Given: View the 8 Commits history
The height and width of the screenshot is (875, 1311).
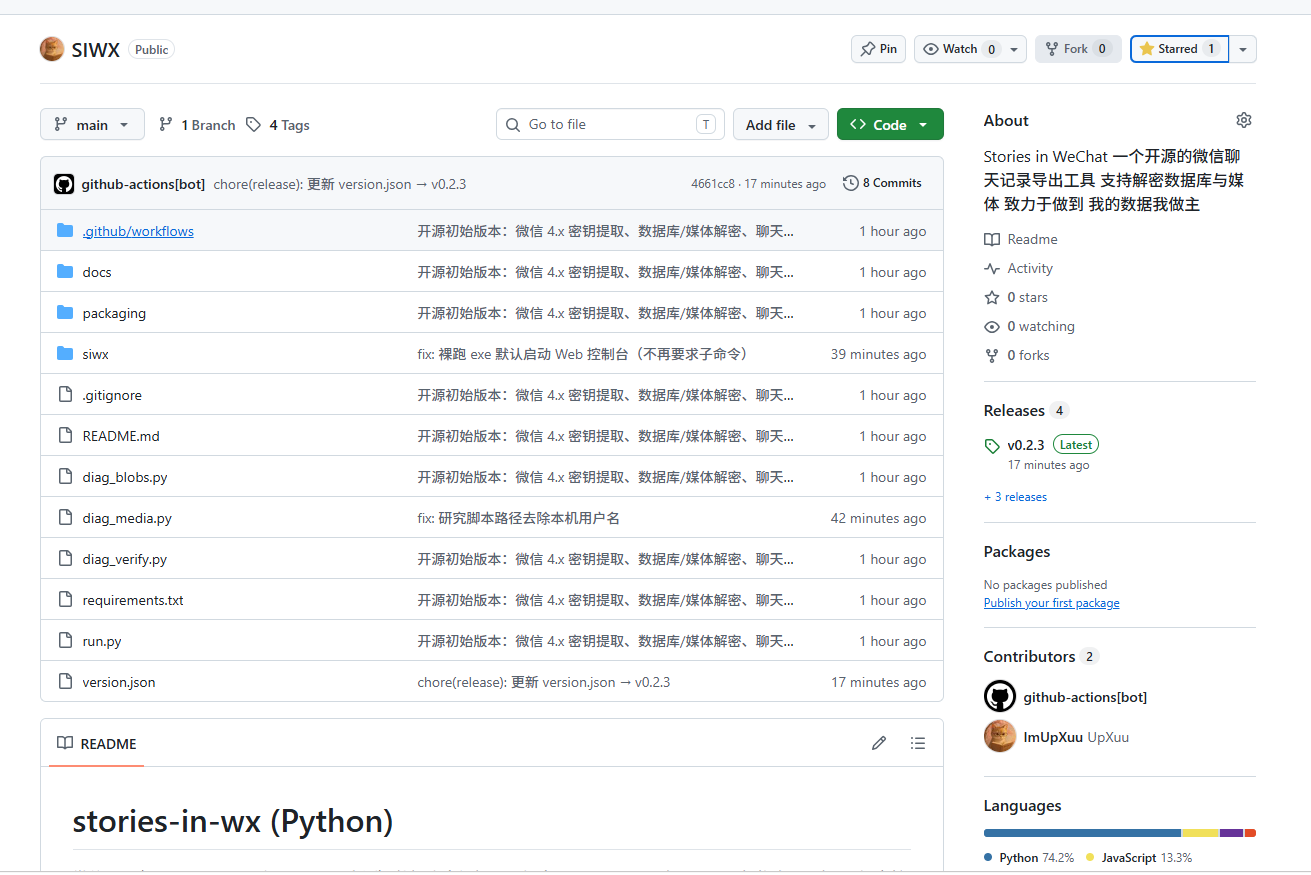Looking at the screenshot, I should (x=882, y=183).
